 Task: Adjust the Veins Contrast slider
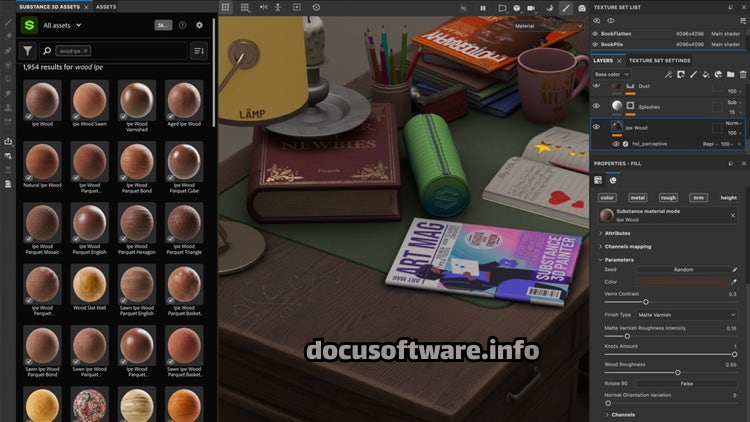point(645,301)
